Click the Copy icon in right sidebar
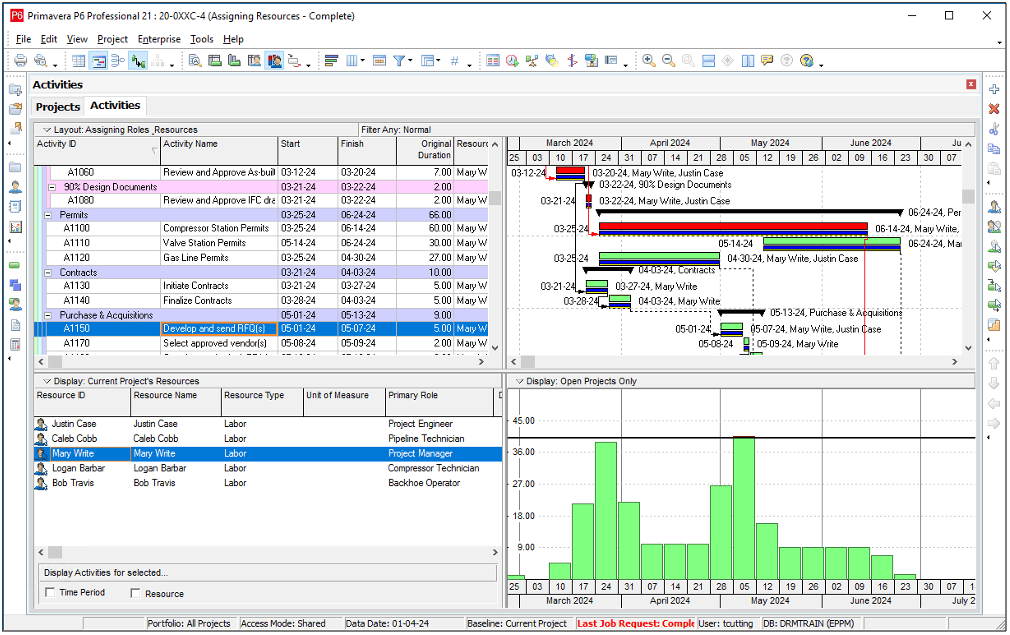The image size is (1010, 635). click(x=994, y=149)
